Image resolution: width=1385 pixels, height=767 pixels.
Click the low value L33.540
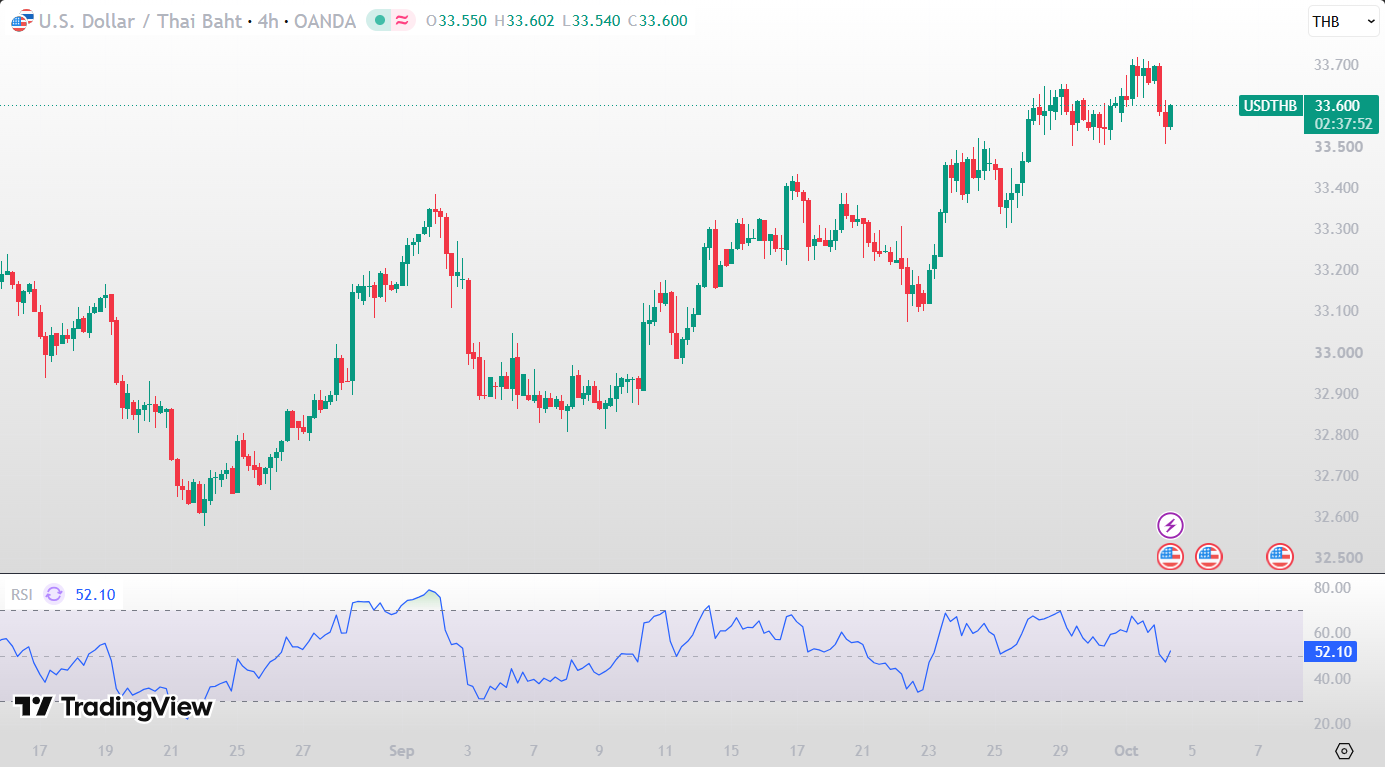pyautogui.click(x=591, y=21)
